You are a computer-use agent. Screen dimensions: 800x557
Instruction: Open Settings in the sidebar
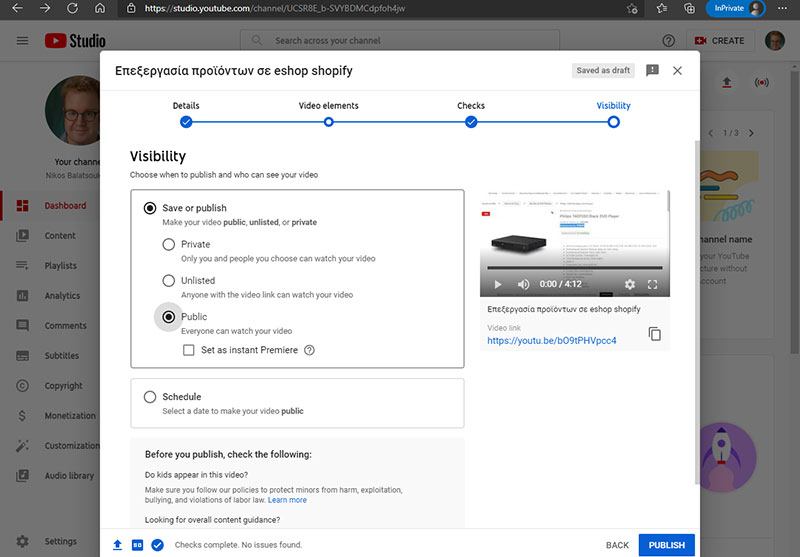point(51,541)
